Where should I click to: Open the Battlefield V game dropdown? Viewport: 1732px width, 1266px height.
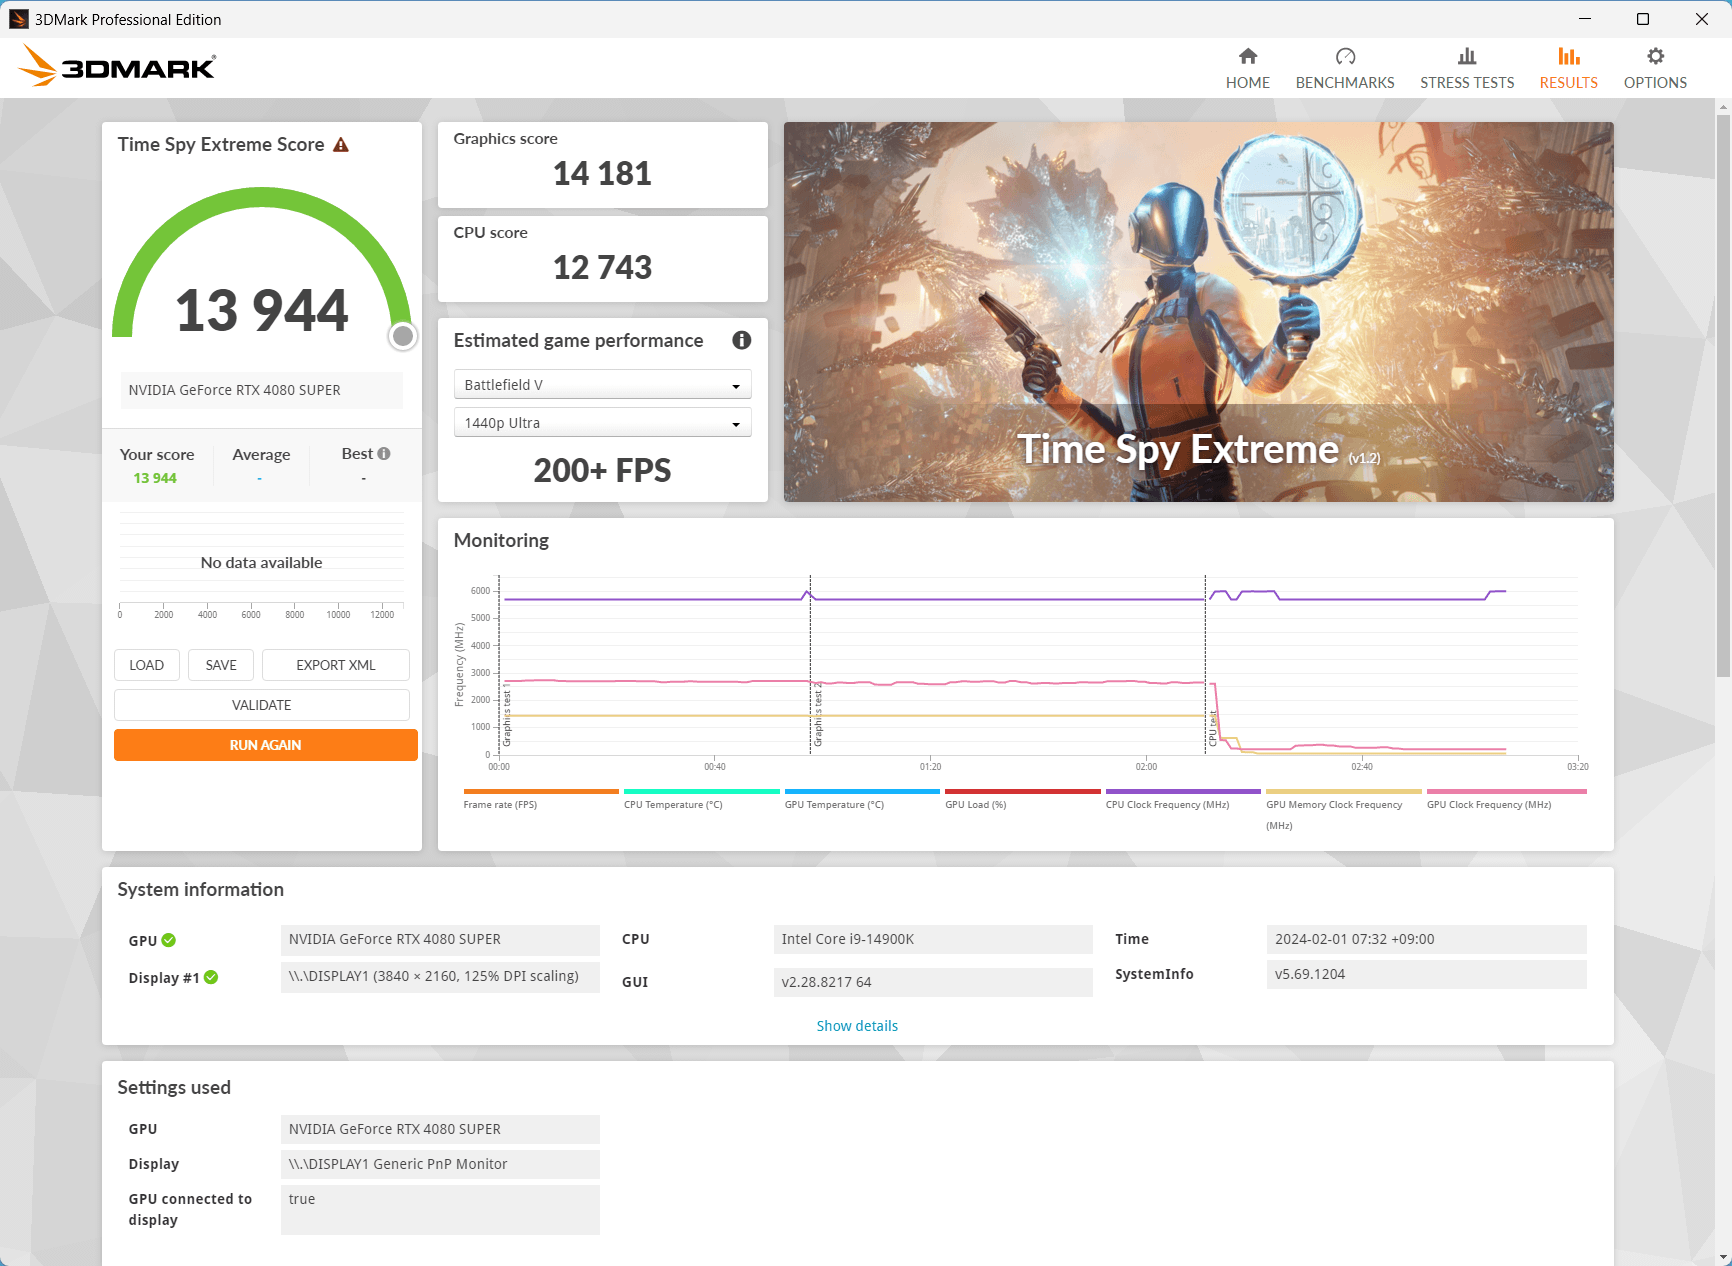pos(602,385)
